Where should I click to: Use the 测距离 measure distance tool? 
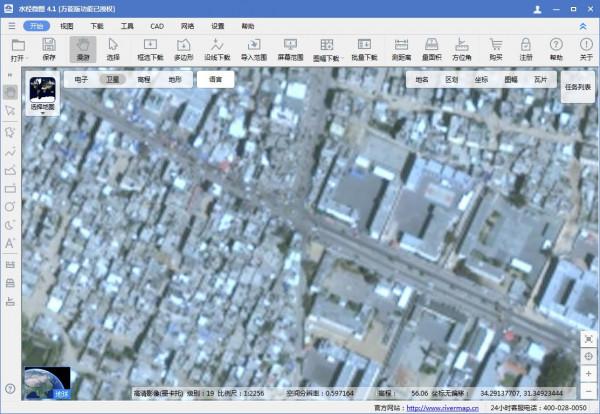click(401, 50)
